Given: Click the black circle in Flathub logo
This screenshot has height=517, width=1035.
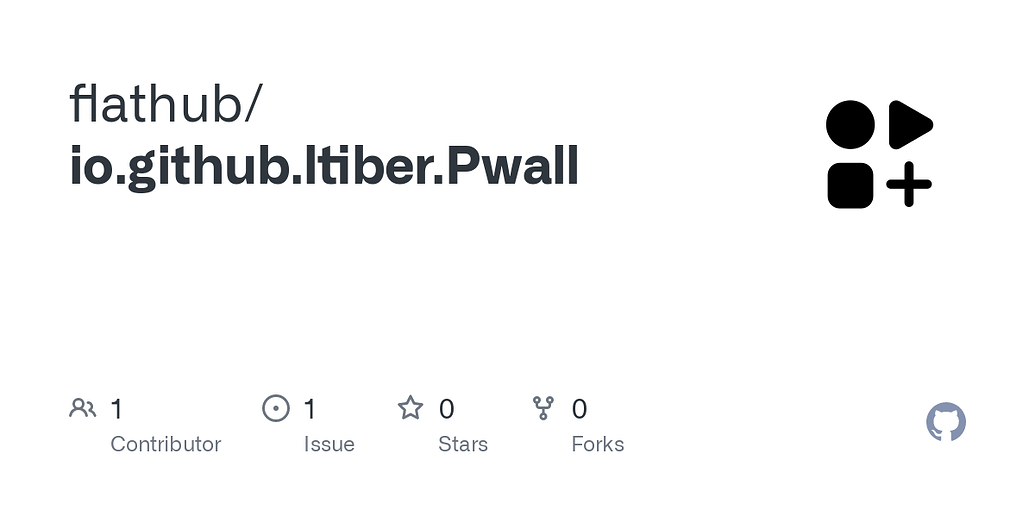Looking at the screenshot, I should [851, 125].
